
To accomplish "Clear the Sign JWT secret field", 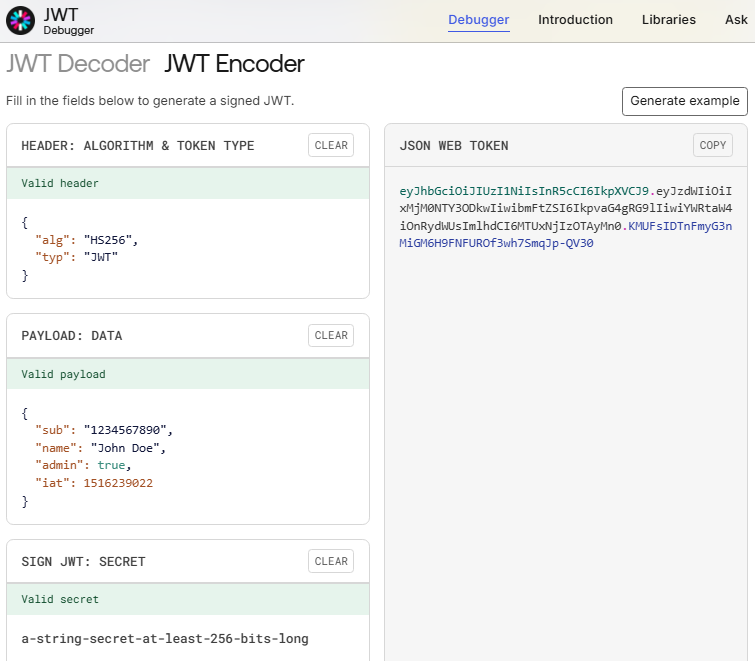I will coord(331,561).
